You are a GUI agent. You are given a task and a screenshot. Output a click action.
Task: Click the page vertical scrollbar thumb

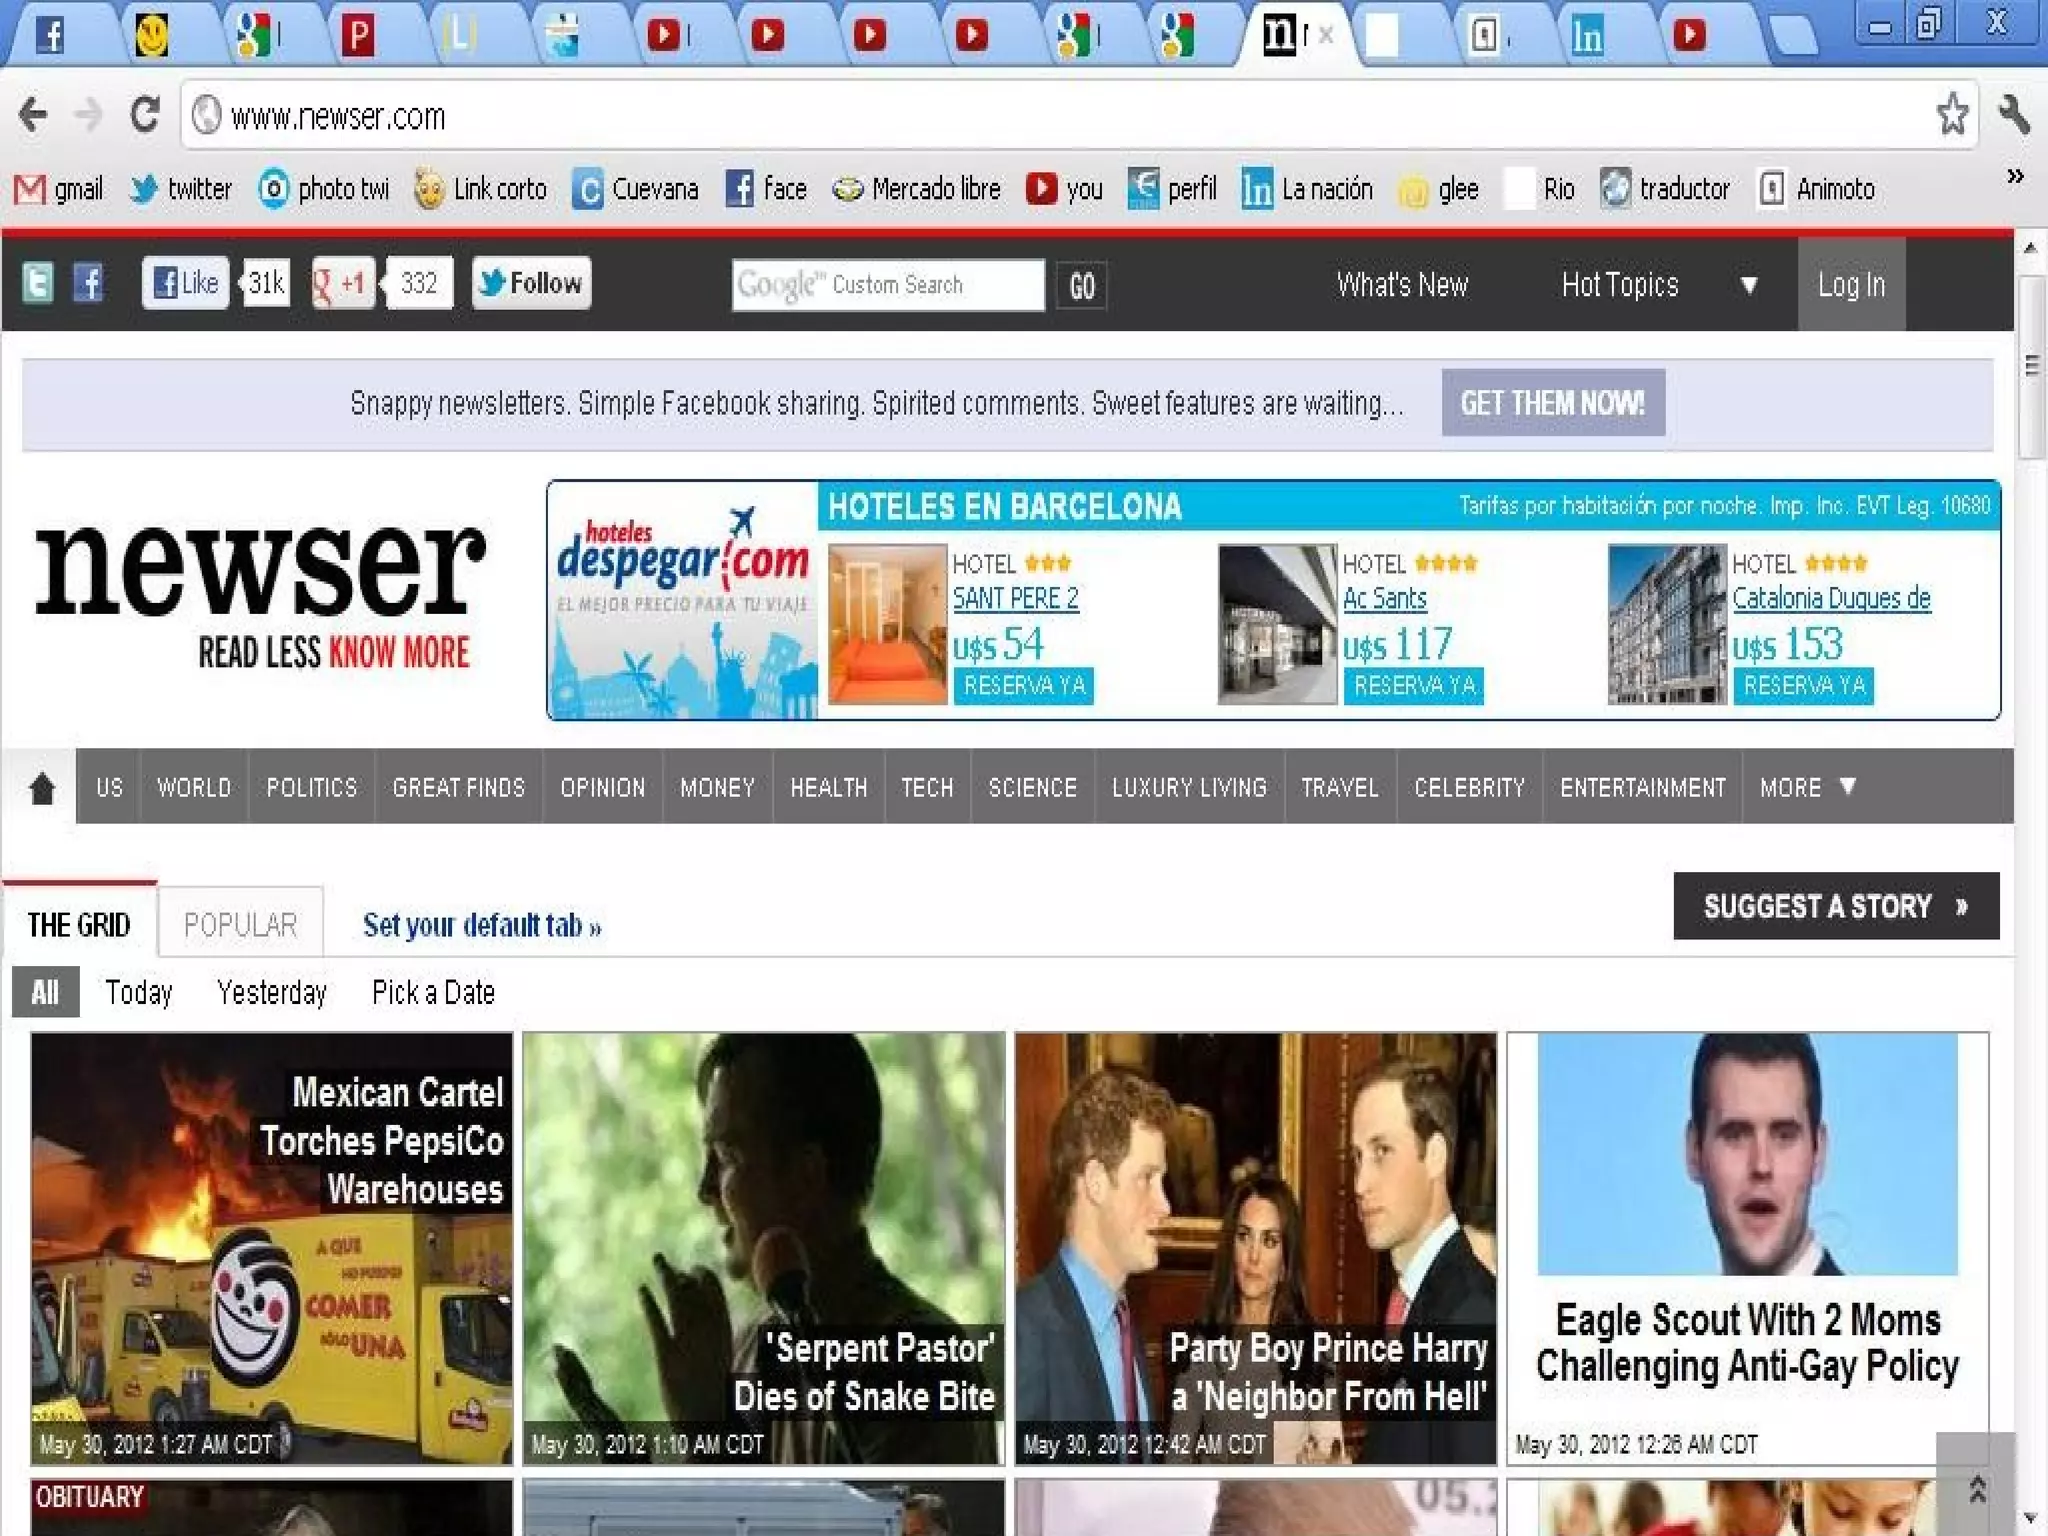[2030, 366]
